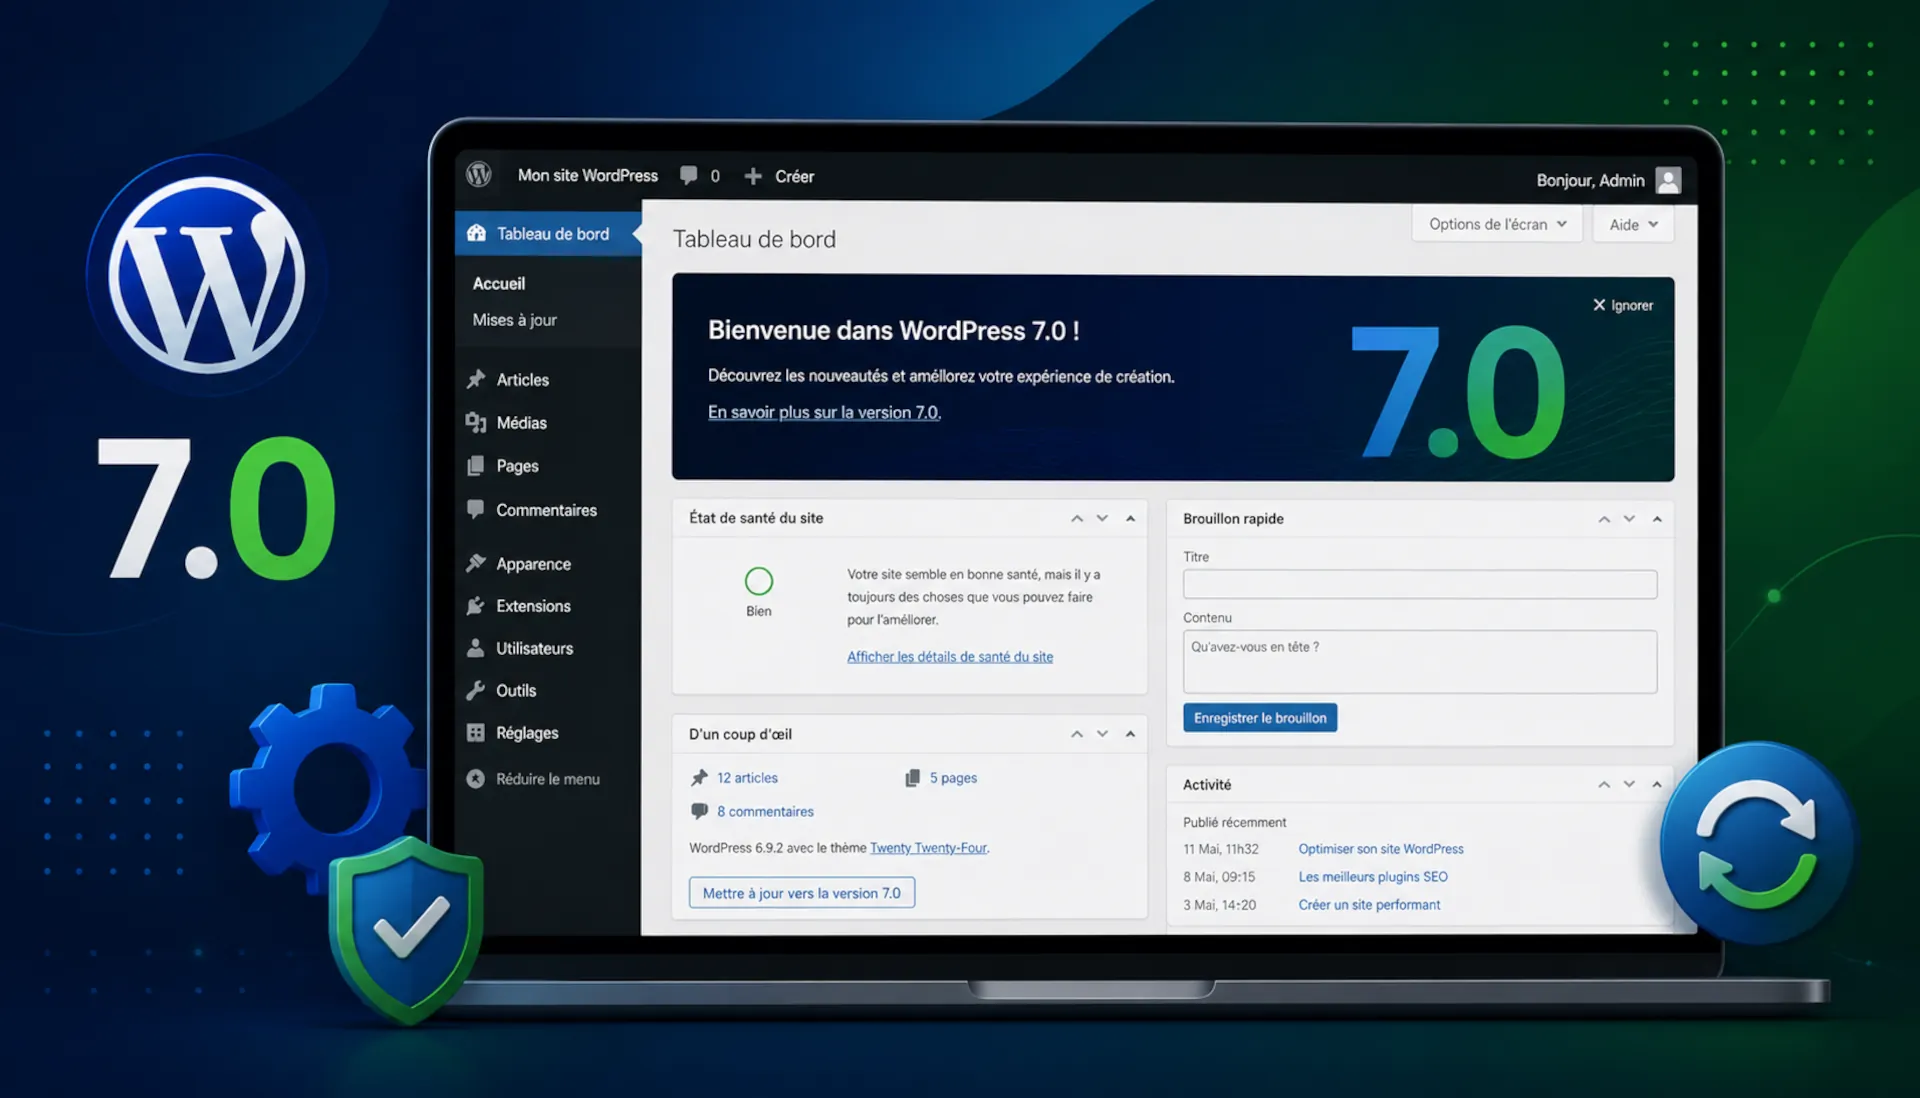Select Tableau de bord in sidebar
Screen dimensions: 1920x1098
click(548, 233)
